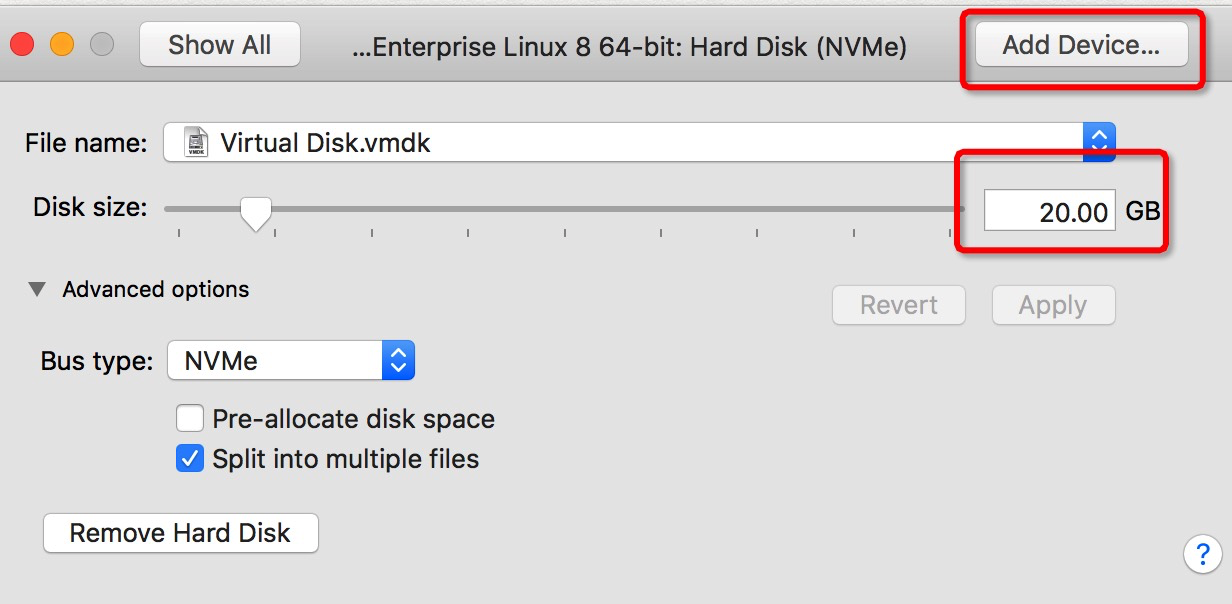Open the File name dropdown arrows

pyautogui.click(x=1099, y=142)
